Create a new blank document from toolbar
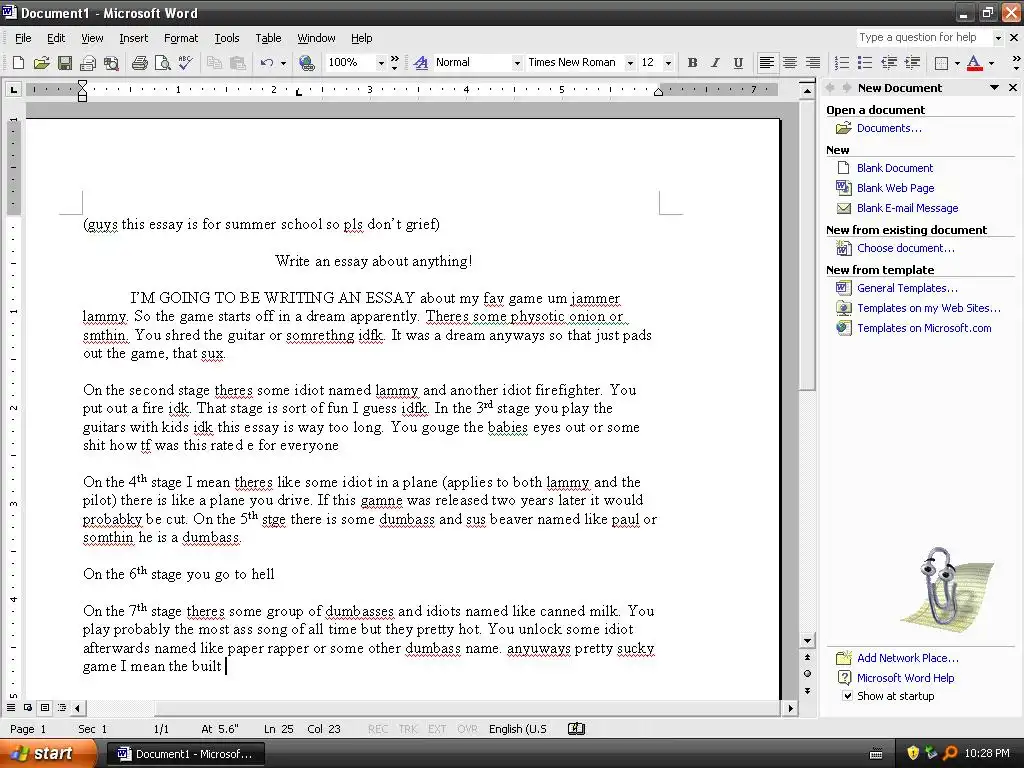The image size is (1024, 768). click(18, 63)
